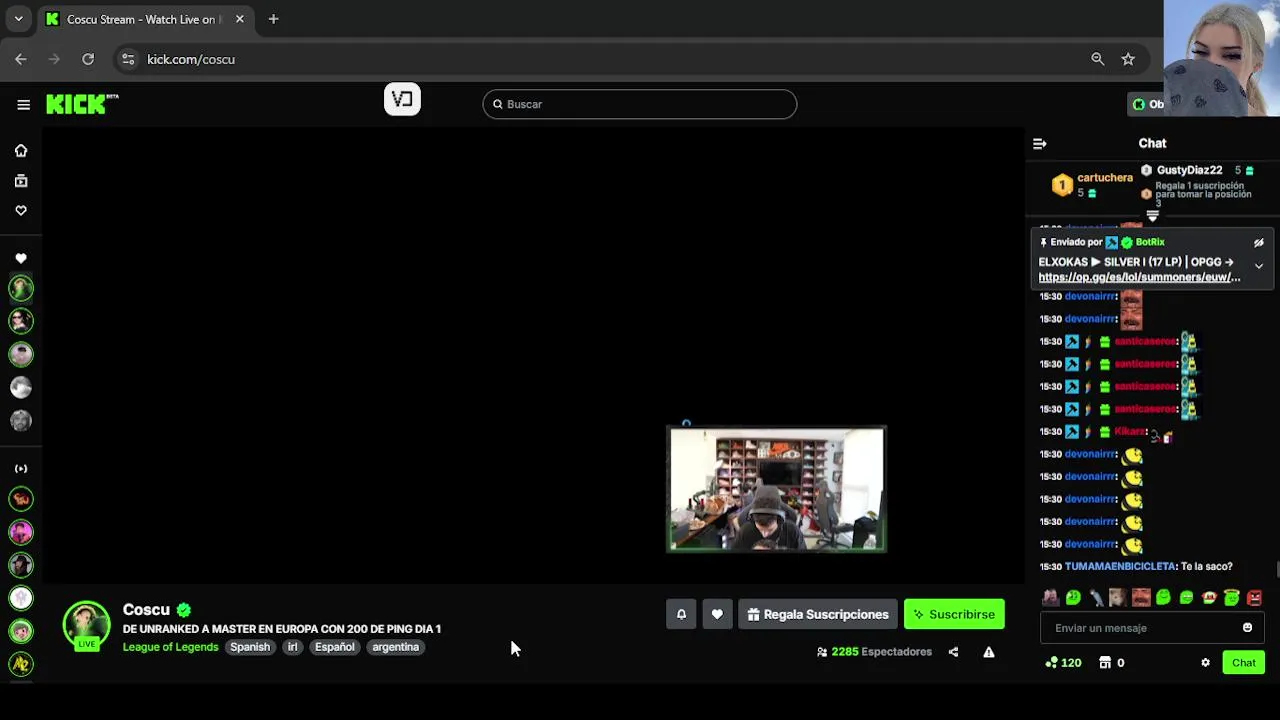Viewport: 1280px width, 720px height.
Task: Click the Buscar search box
Action: 640,104
